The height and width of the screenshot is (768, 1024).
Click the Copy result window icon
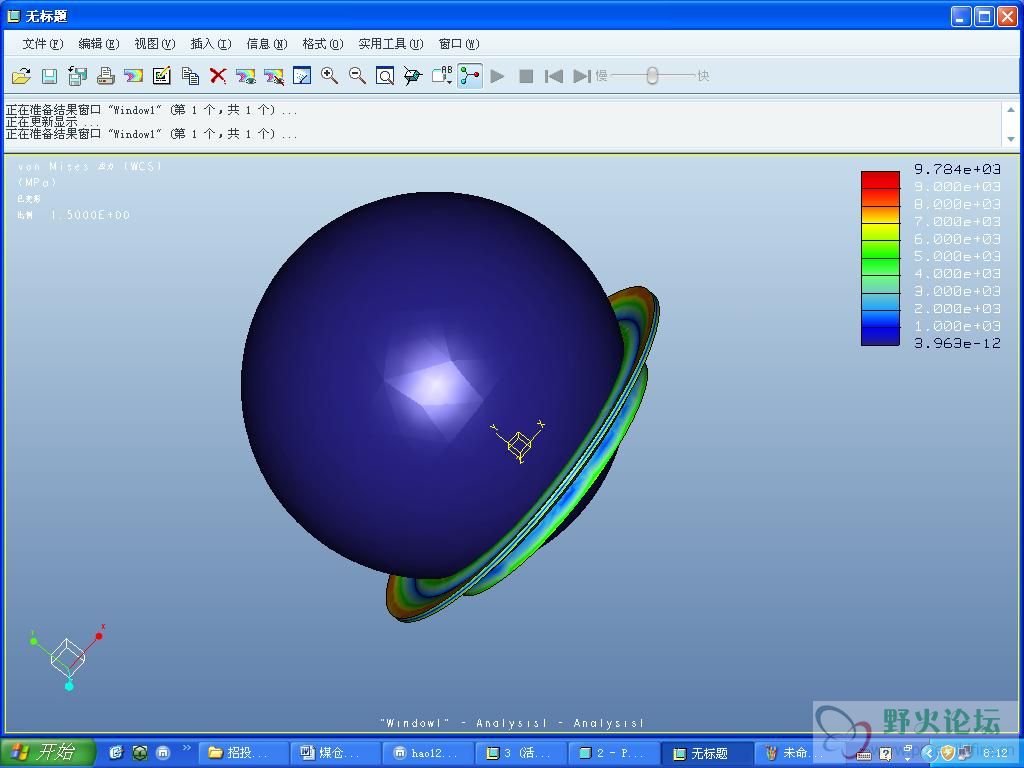[190, 76]
